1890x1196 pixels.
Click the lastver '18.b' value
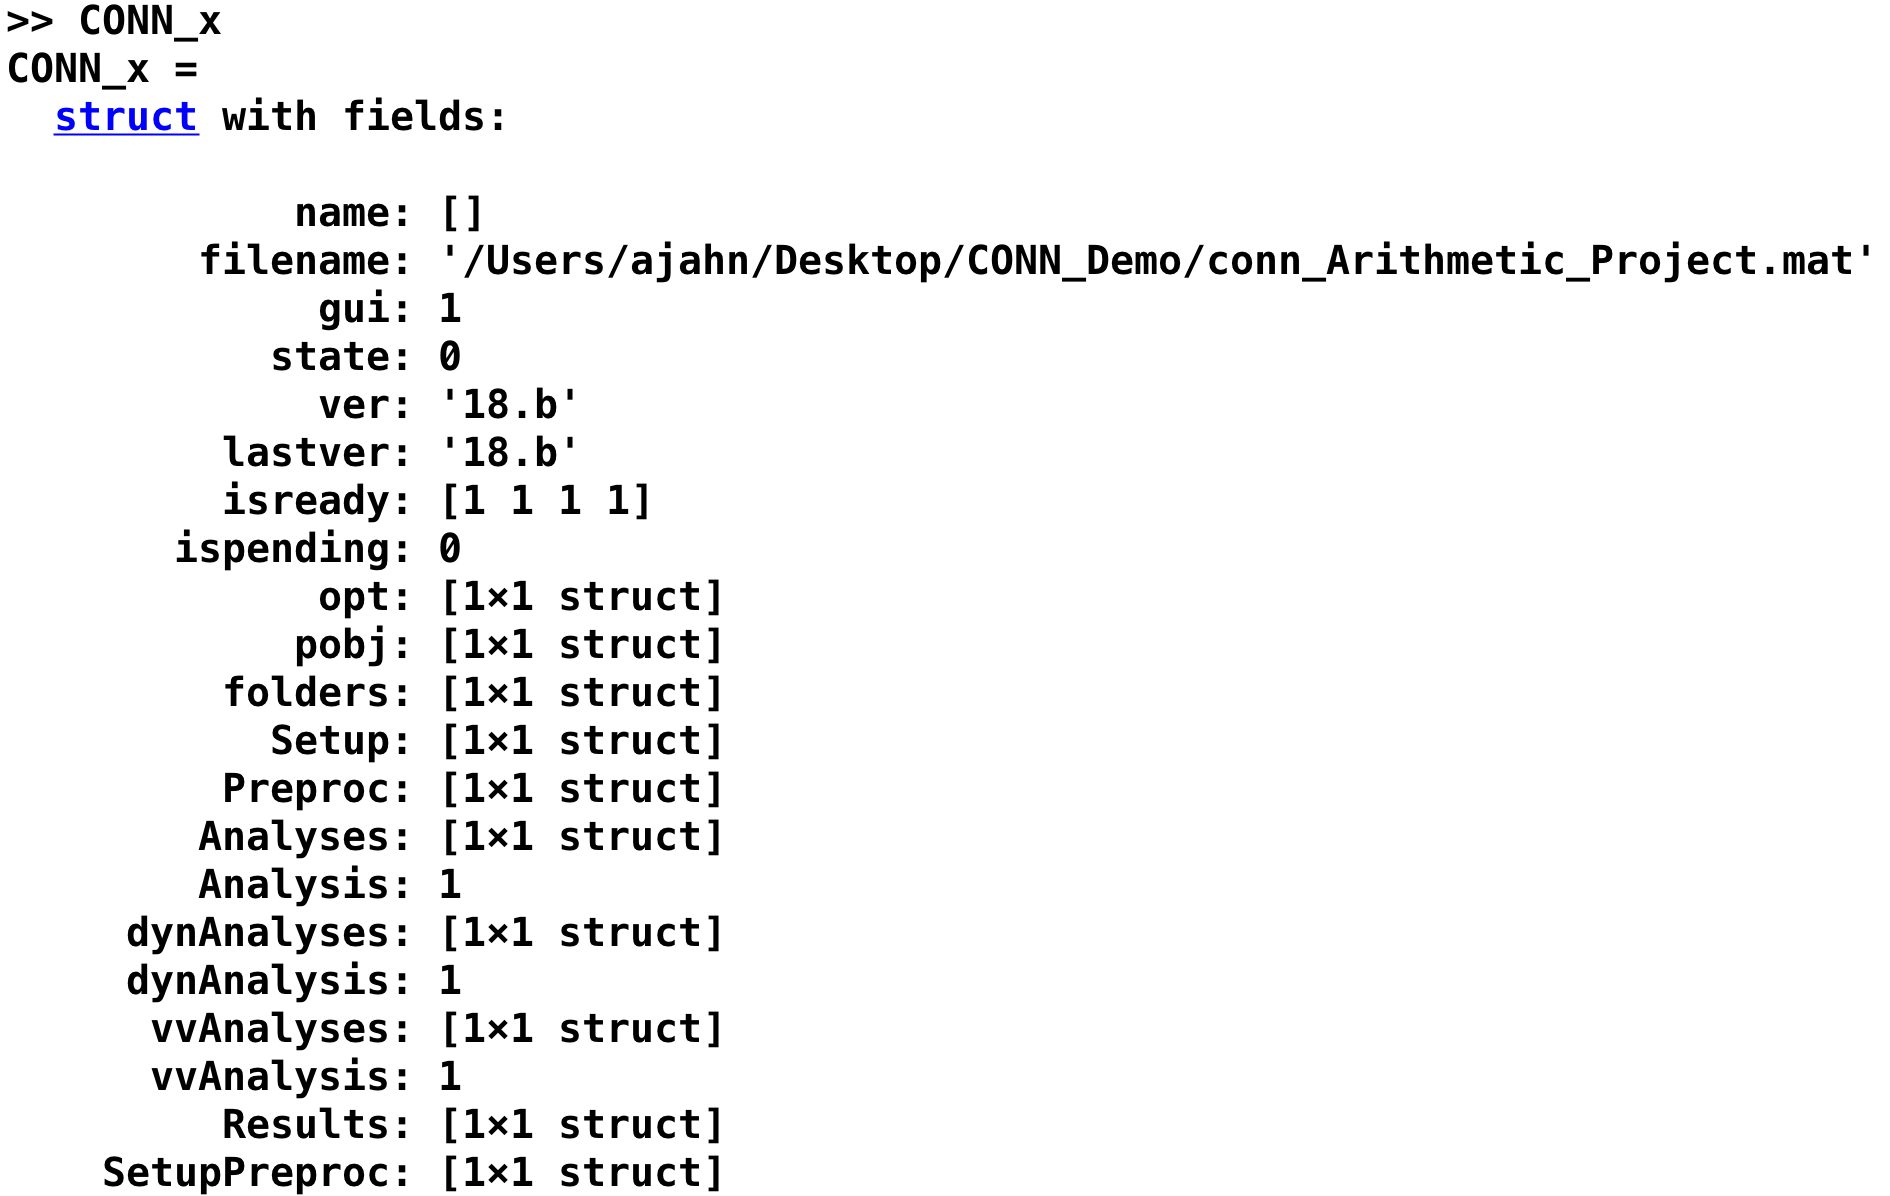click(x=510, y=453)
